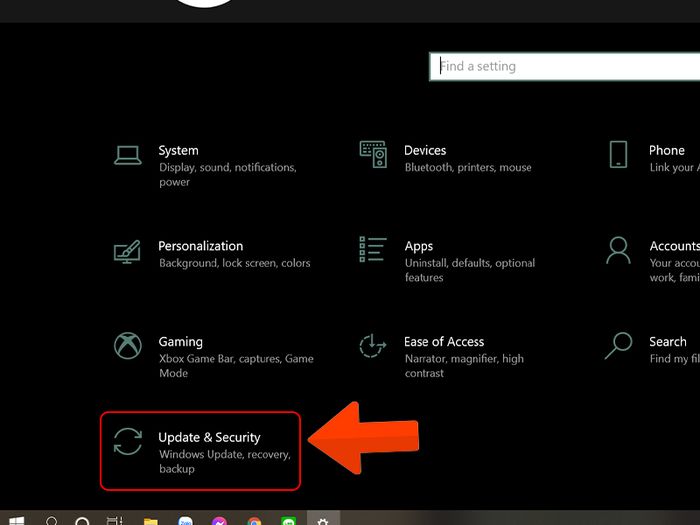
Task: Open the Windows Start menu
Action: (17, 521)
